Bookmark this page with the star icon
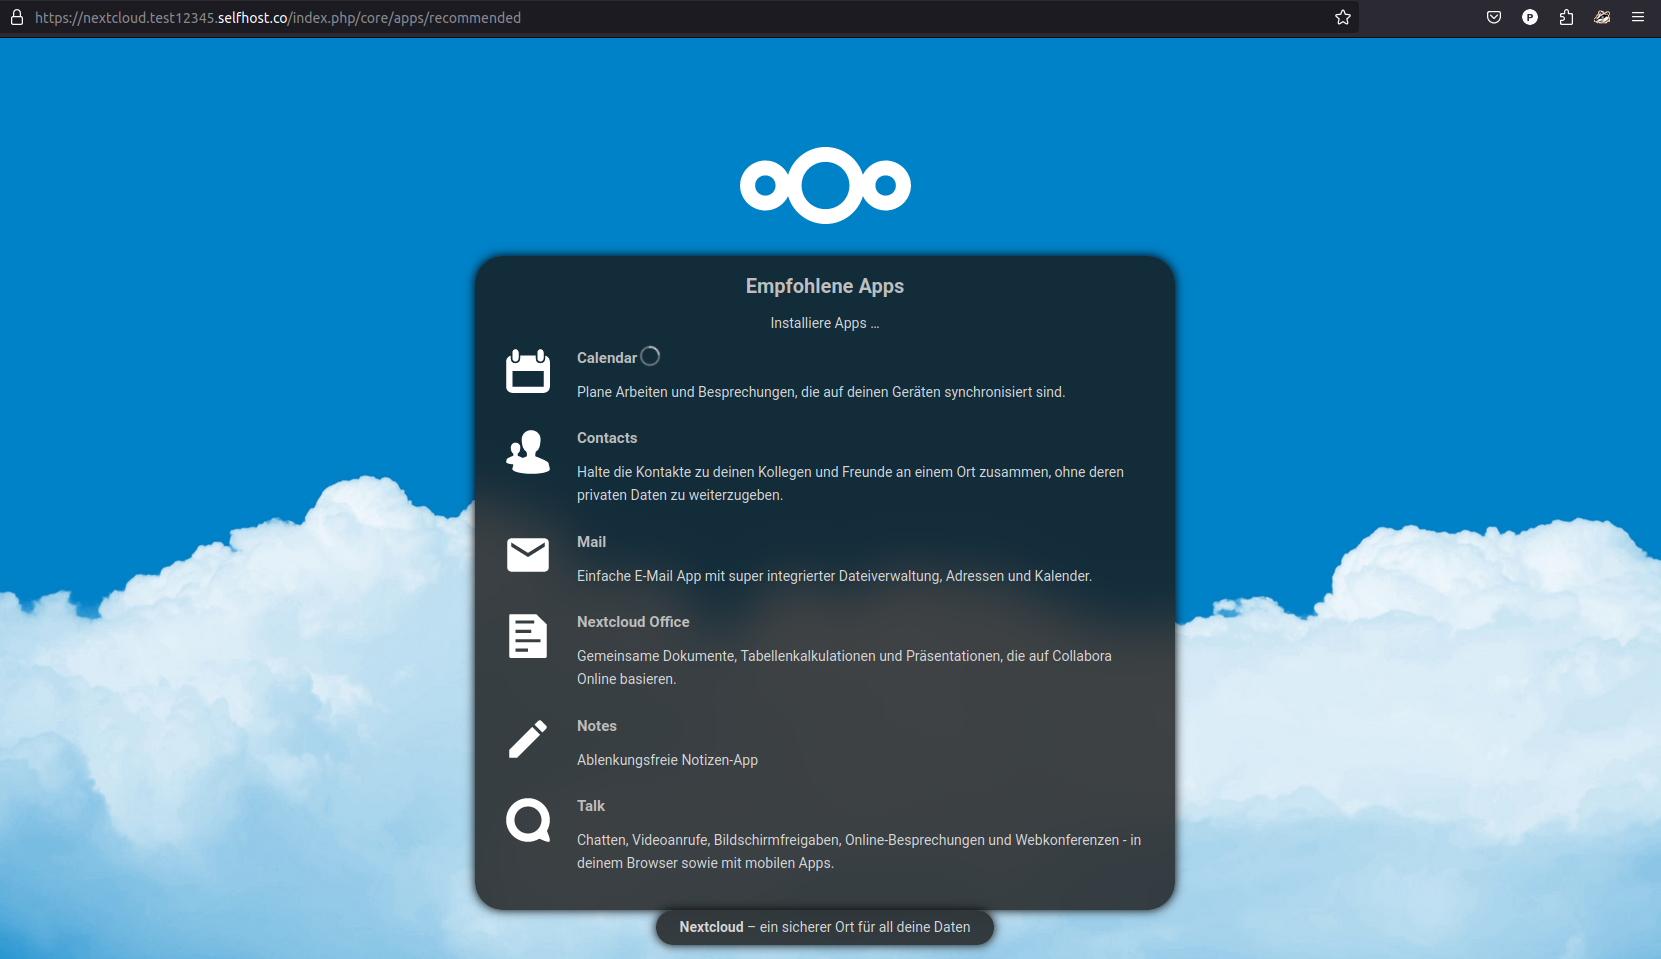Screen dimensions: 1661x959 point(1343,17)
